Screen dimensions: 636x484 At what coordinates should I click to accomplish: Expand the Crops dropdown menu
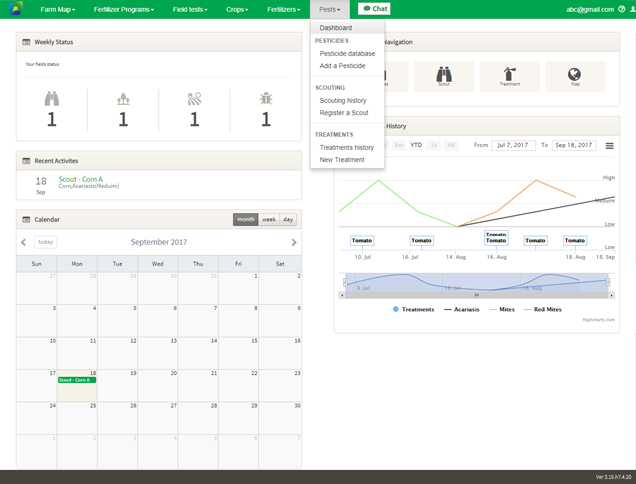point(237,9)
